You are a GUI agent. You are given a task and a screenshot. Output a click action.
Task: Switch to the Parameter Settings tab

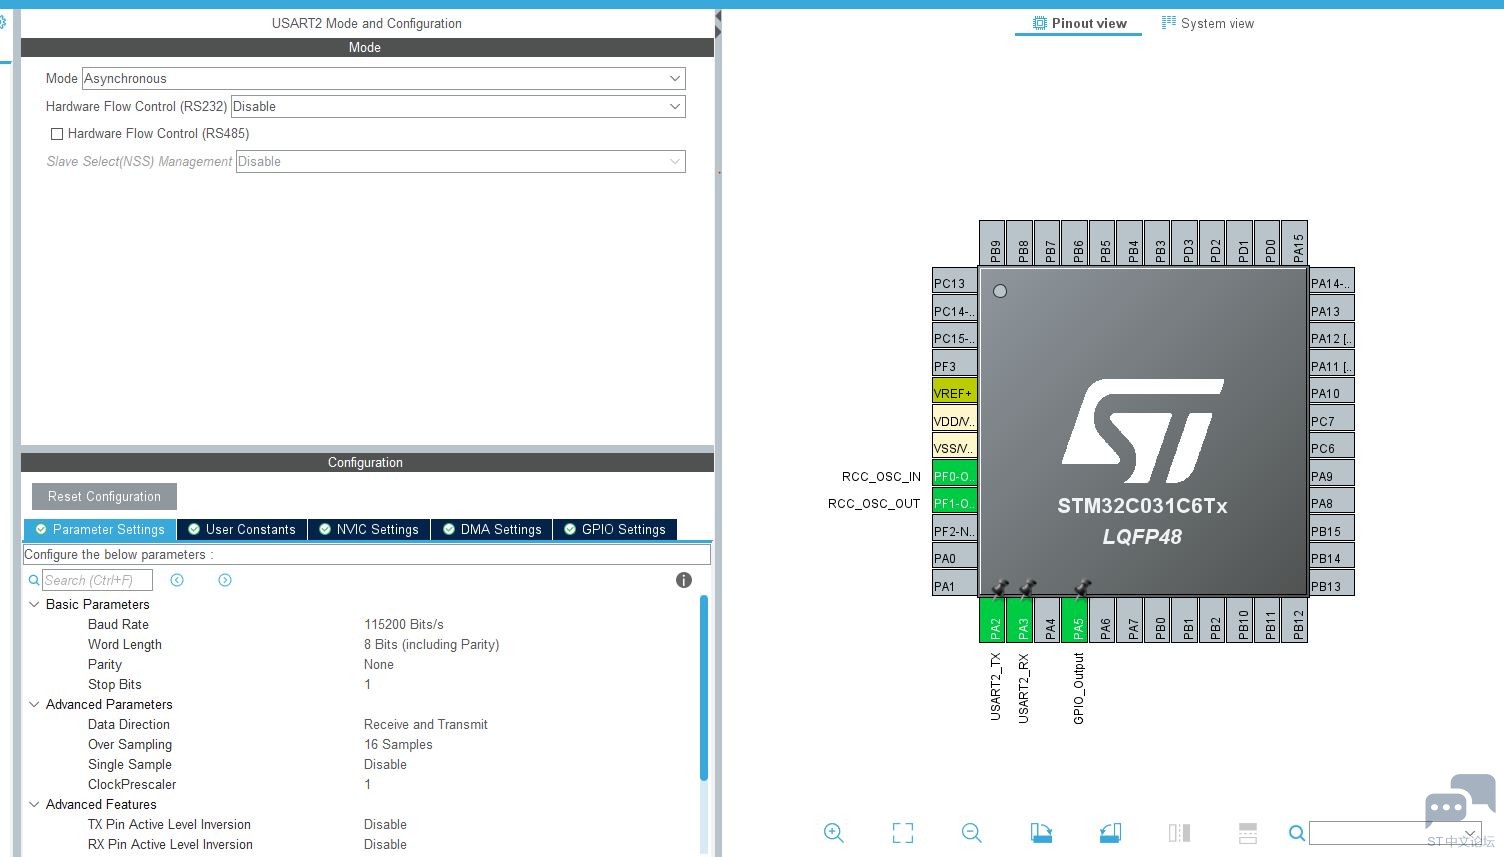[x=100, y=529]
